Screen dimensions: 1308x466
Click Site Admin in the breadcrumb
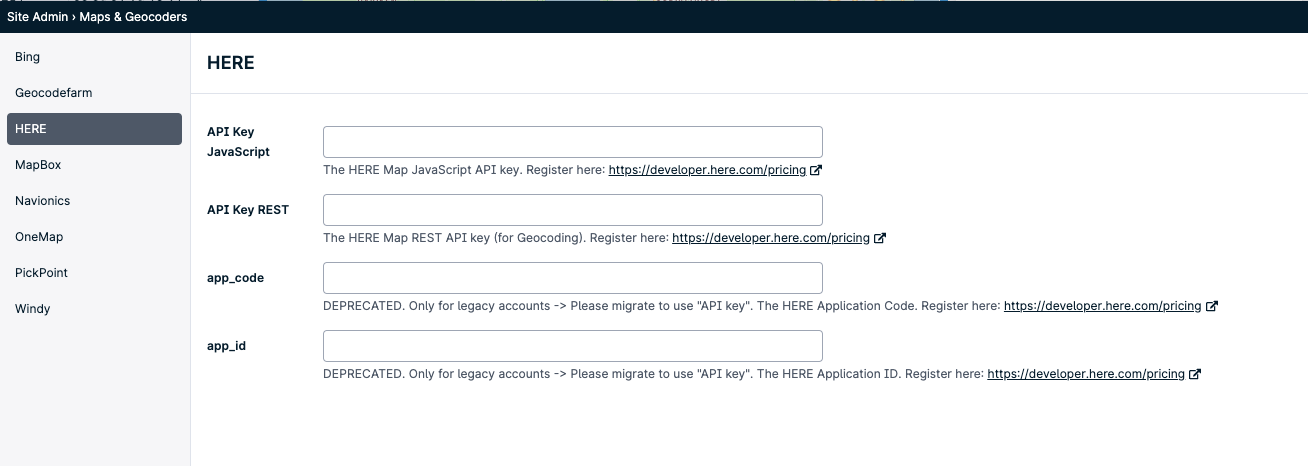click(36, 17)
